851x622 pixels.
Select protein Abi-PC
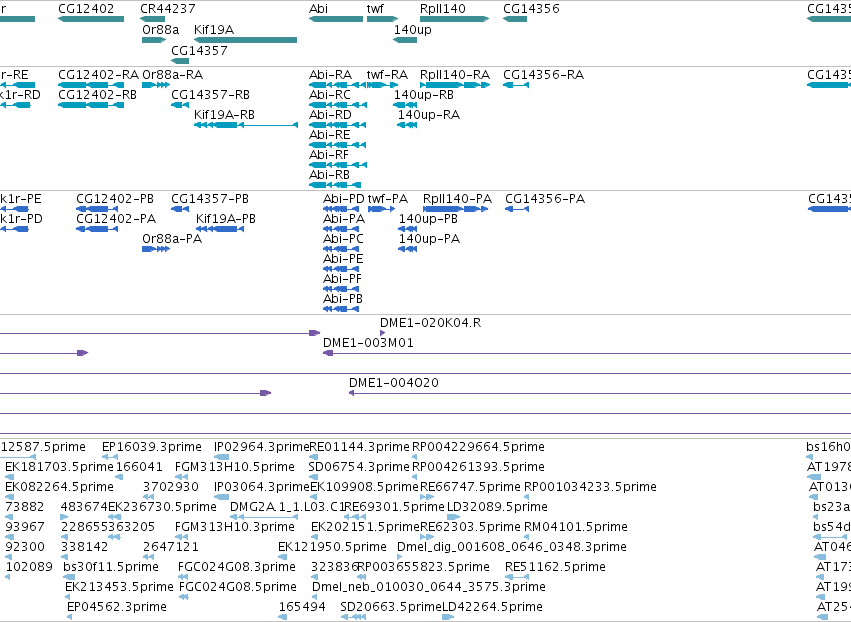pos(341,249)
